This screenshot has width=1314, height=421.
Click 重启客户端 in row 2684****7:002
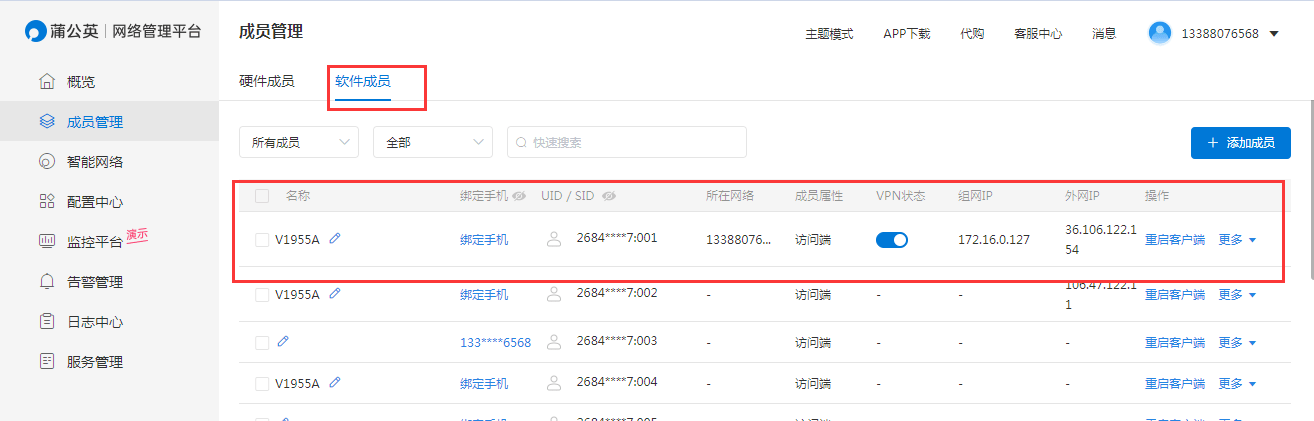point(1175,295)
